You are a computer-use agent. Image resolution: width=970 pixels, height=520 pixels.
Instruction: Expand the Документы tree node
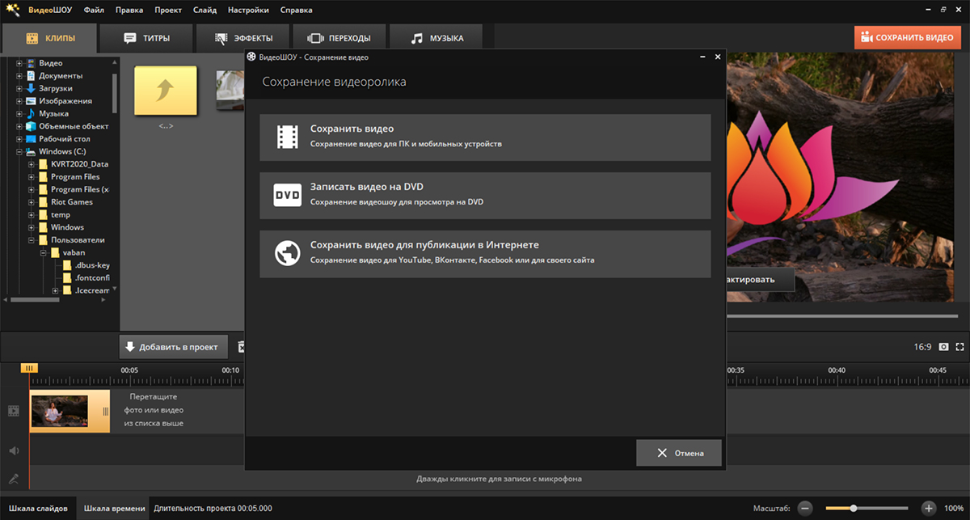pos(19,75)
